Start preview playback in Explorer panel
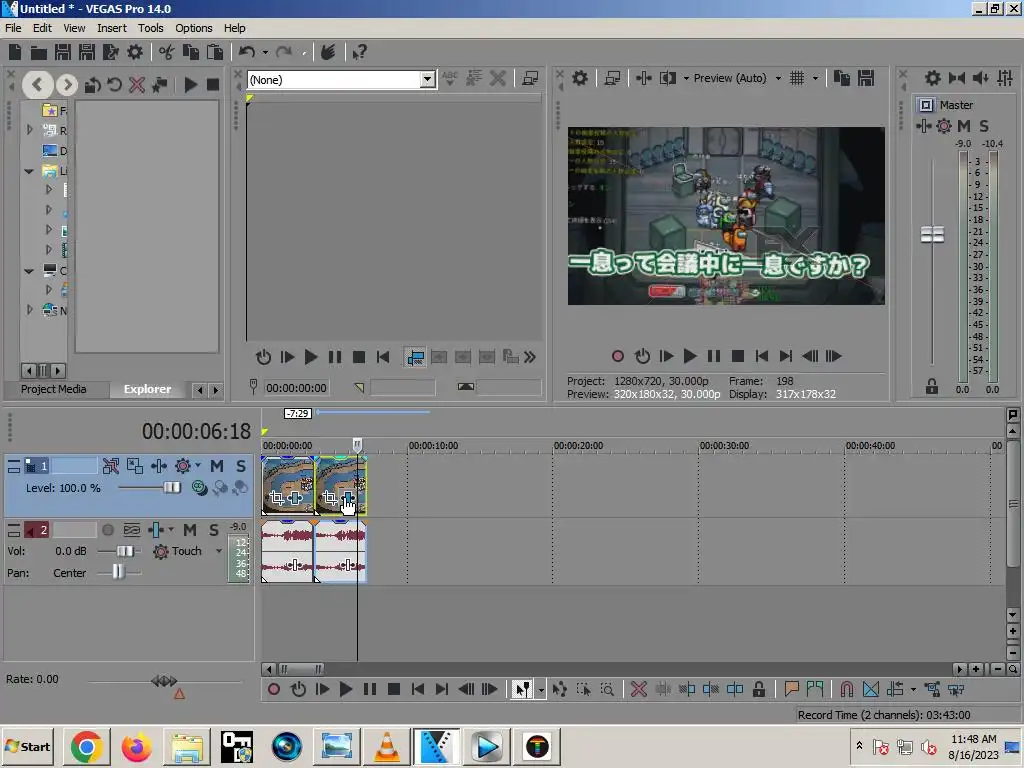Image resolution: width=1024 pixels, height=768 pixels. coord(190,84)
